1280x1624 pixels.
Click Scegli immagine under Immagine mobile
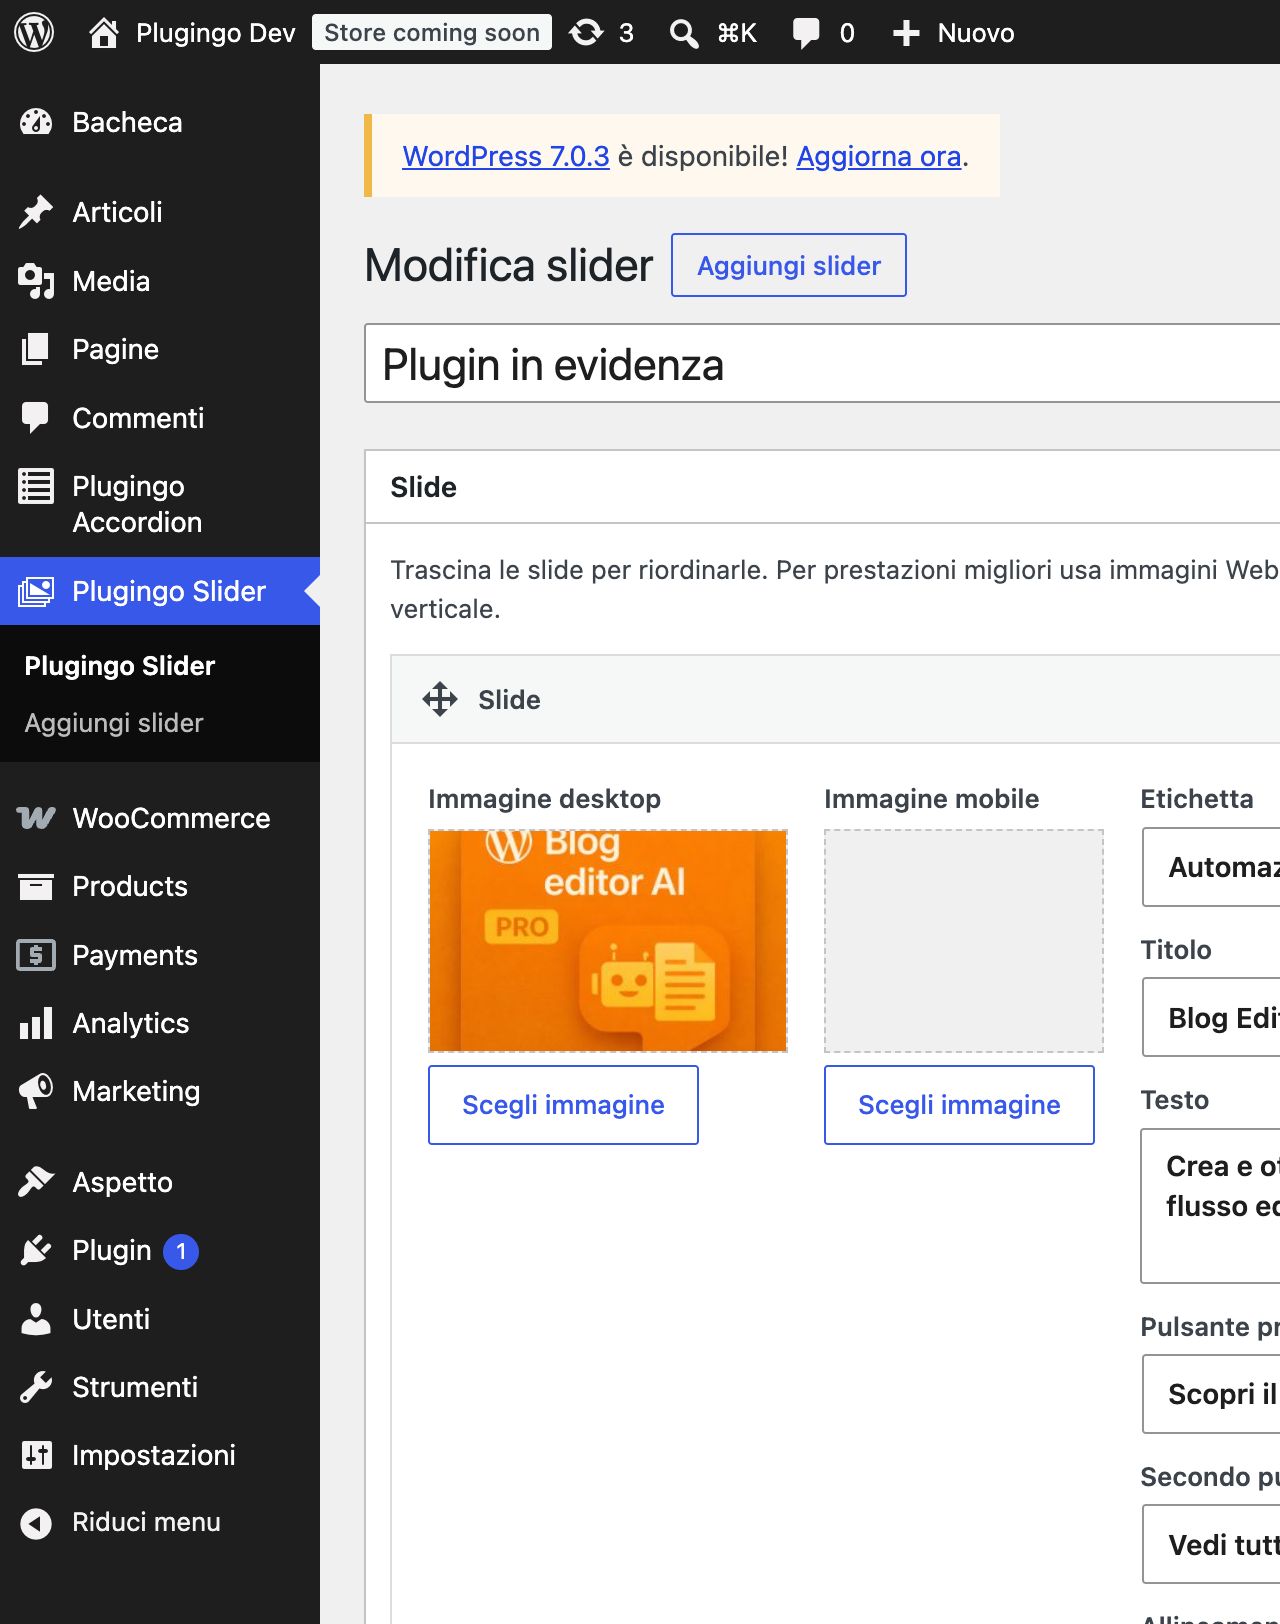point(959,1105)
